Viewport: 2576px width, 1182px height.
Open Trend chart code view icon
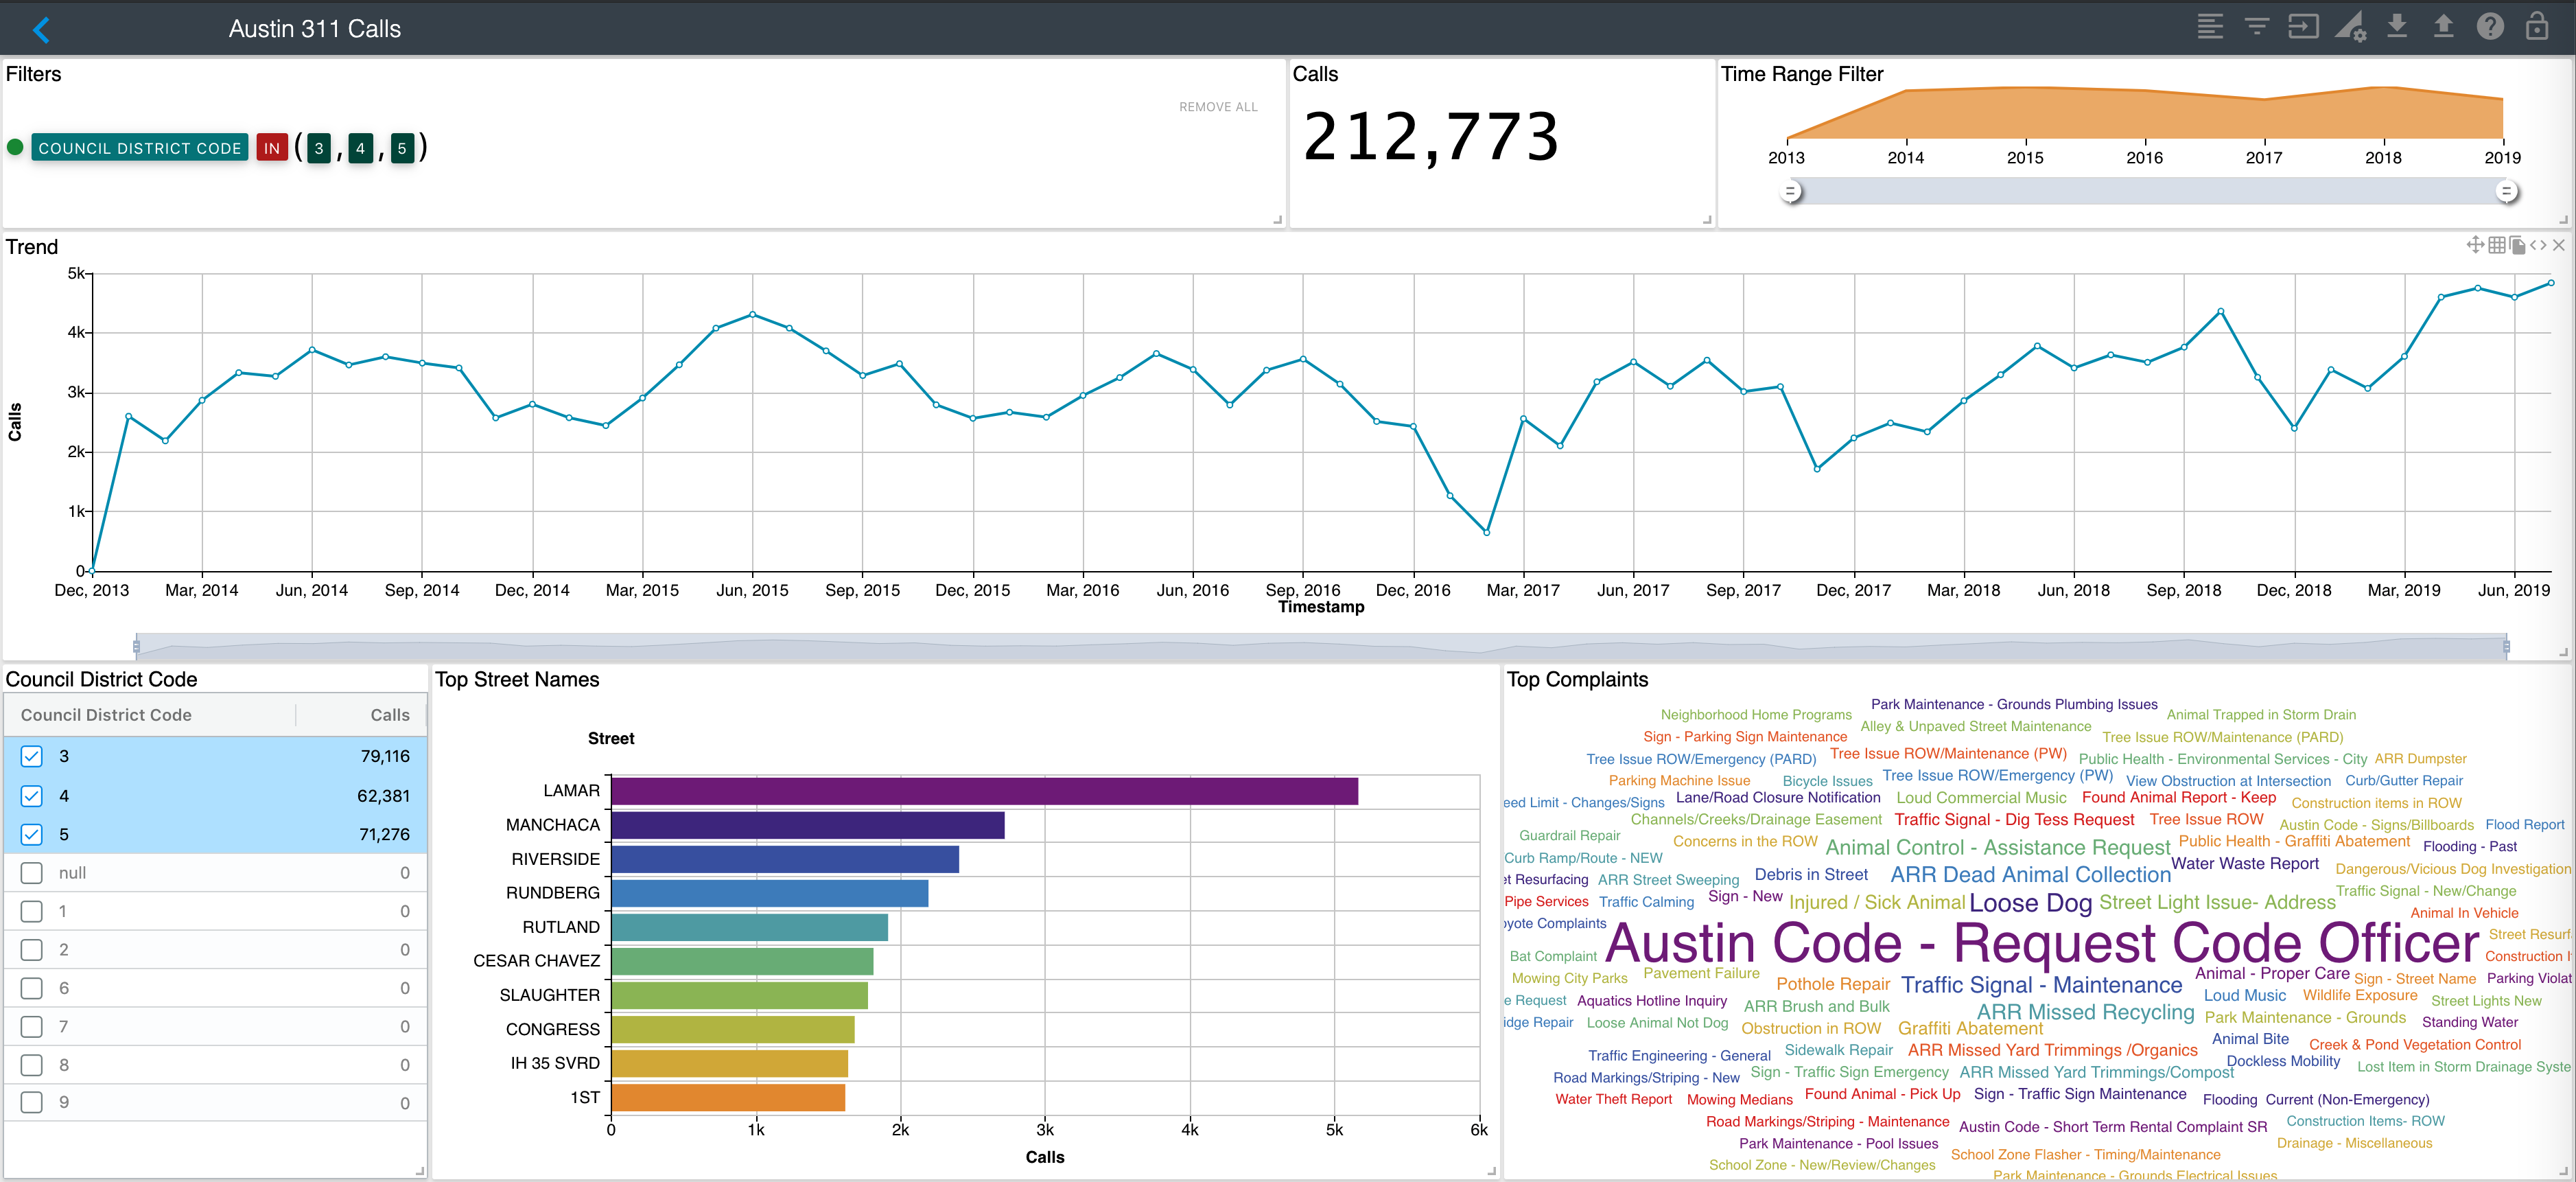tap(2538, 245)
